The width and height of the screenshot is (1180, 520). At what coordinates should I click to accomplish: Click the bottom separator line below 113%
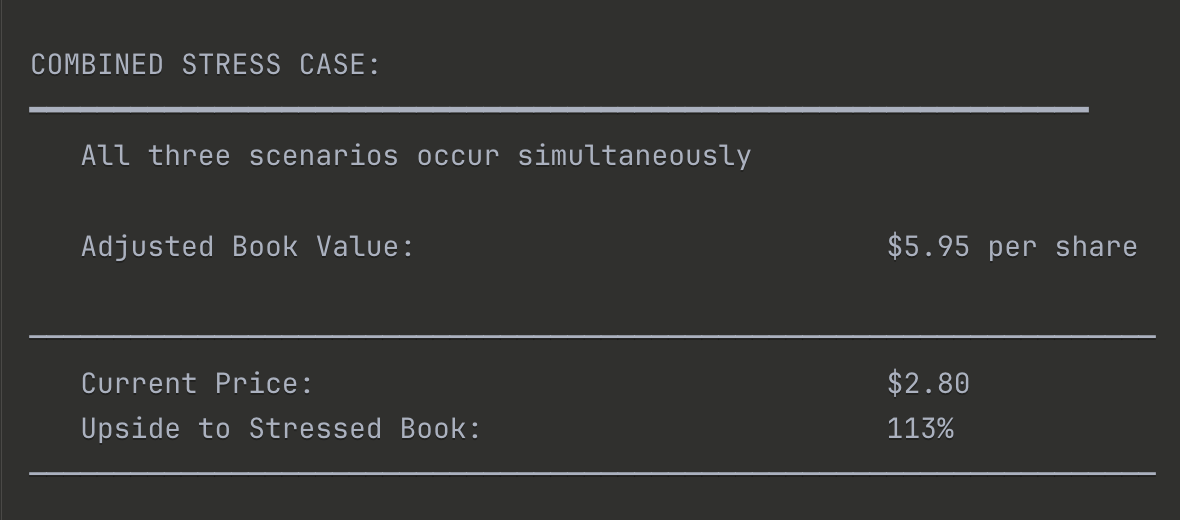592,473
